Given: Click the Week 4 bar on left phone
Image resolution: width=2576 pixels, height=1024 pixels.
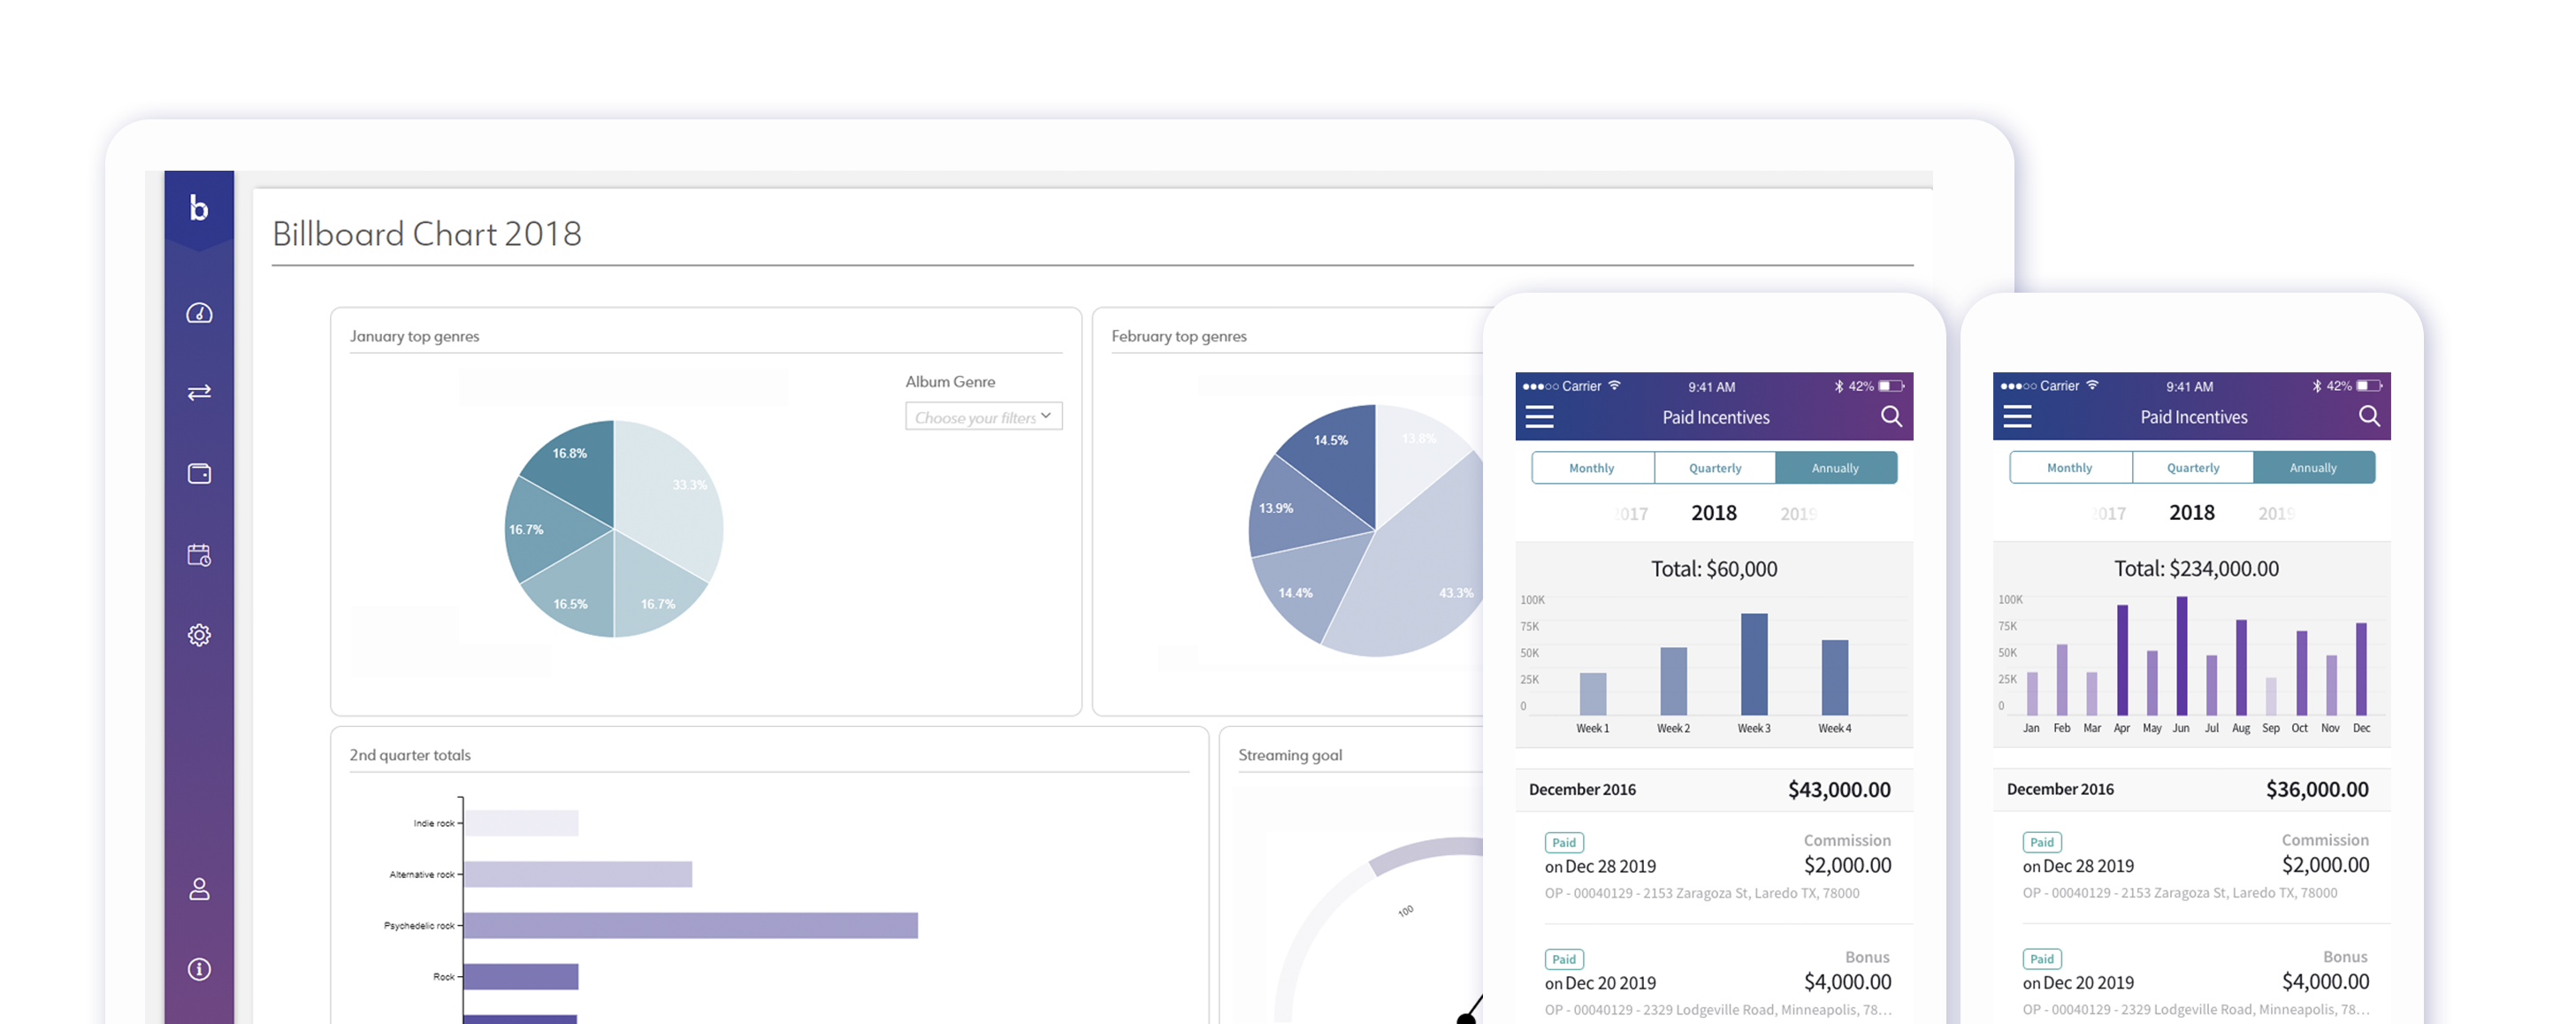Looking at the screenshot, I should [x=1835, y=677].
